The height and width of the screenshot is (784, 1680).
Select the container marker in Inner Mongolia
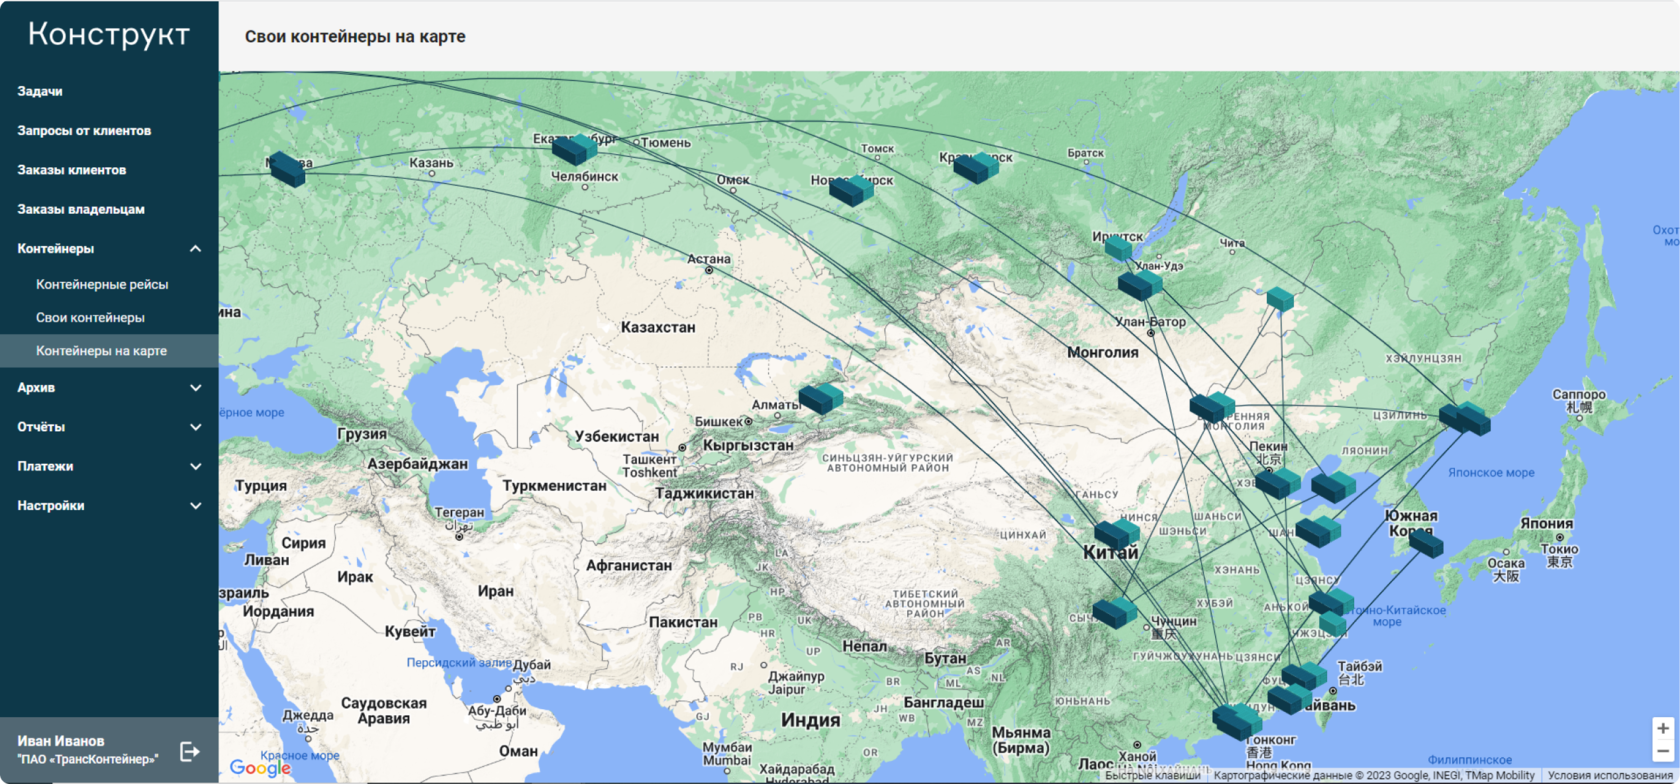pyautogui.click(x=1212, y=406)
